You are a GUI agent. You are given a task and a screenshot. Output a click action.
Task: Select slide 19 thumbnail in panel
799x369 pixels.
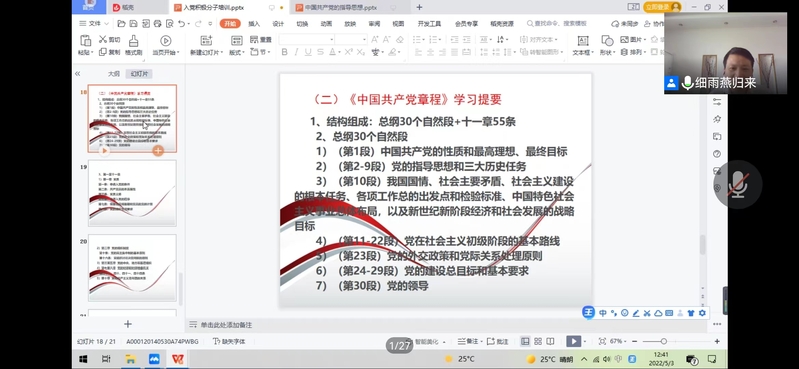pos(132,193)
